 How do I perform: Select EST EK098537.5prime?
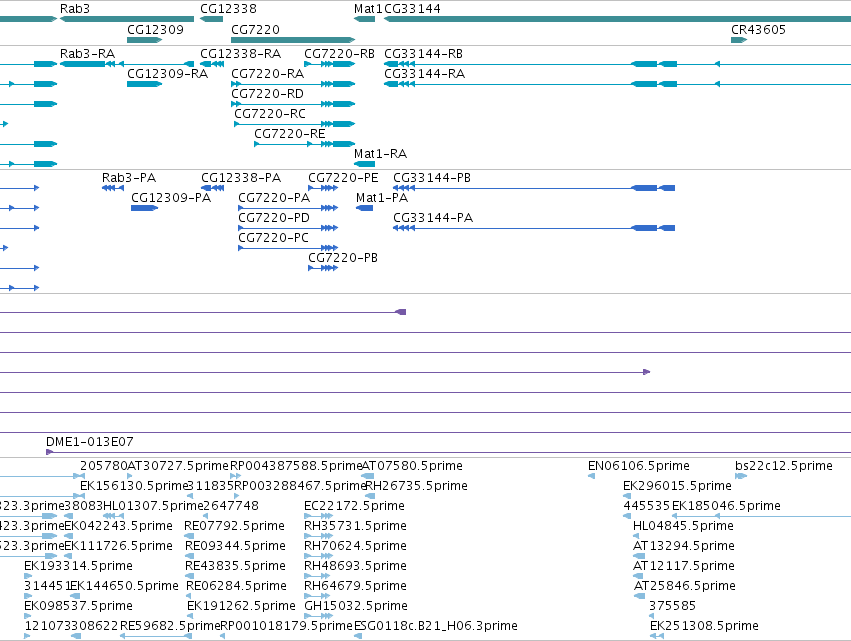[x=78, y=605]
